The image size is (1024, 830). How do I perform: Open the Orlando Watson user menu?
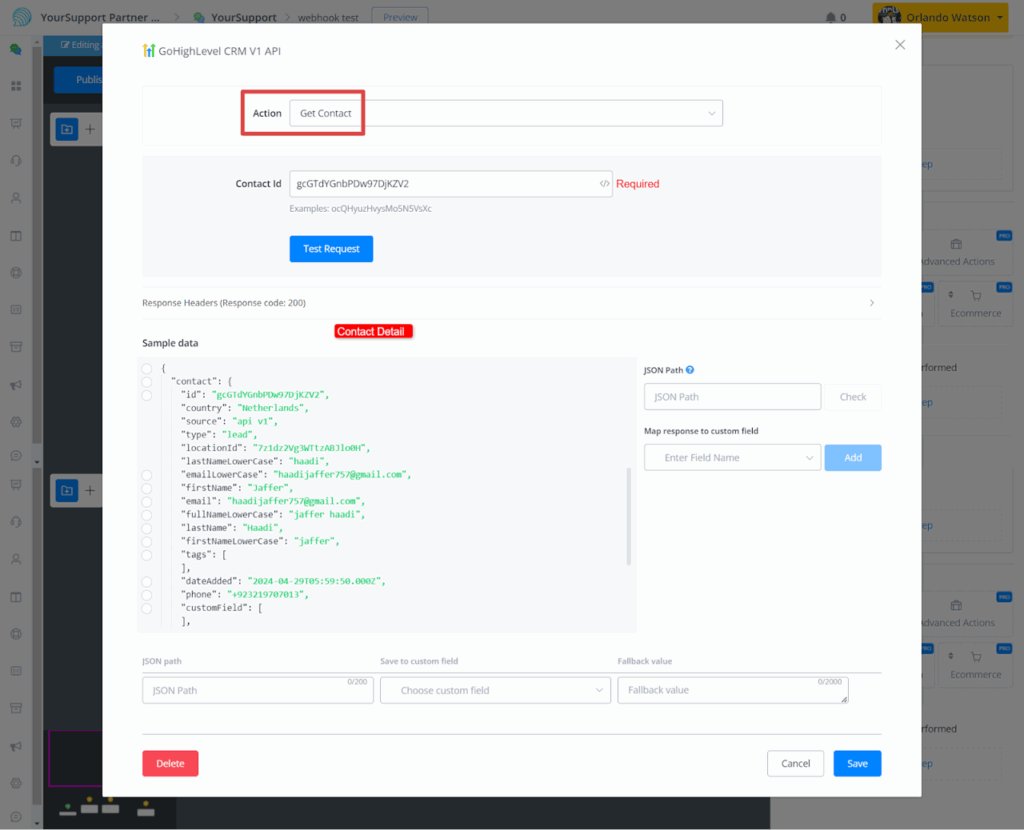(x=939, y=17)
